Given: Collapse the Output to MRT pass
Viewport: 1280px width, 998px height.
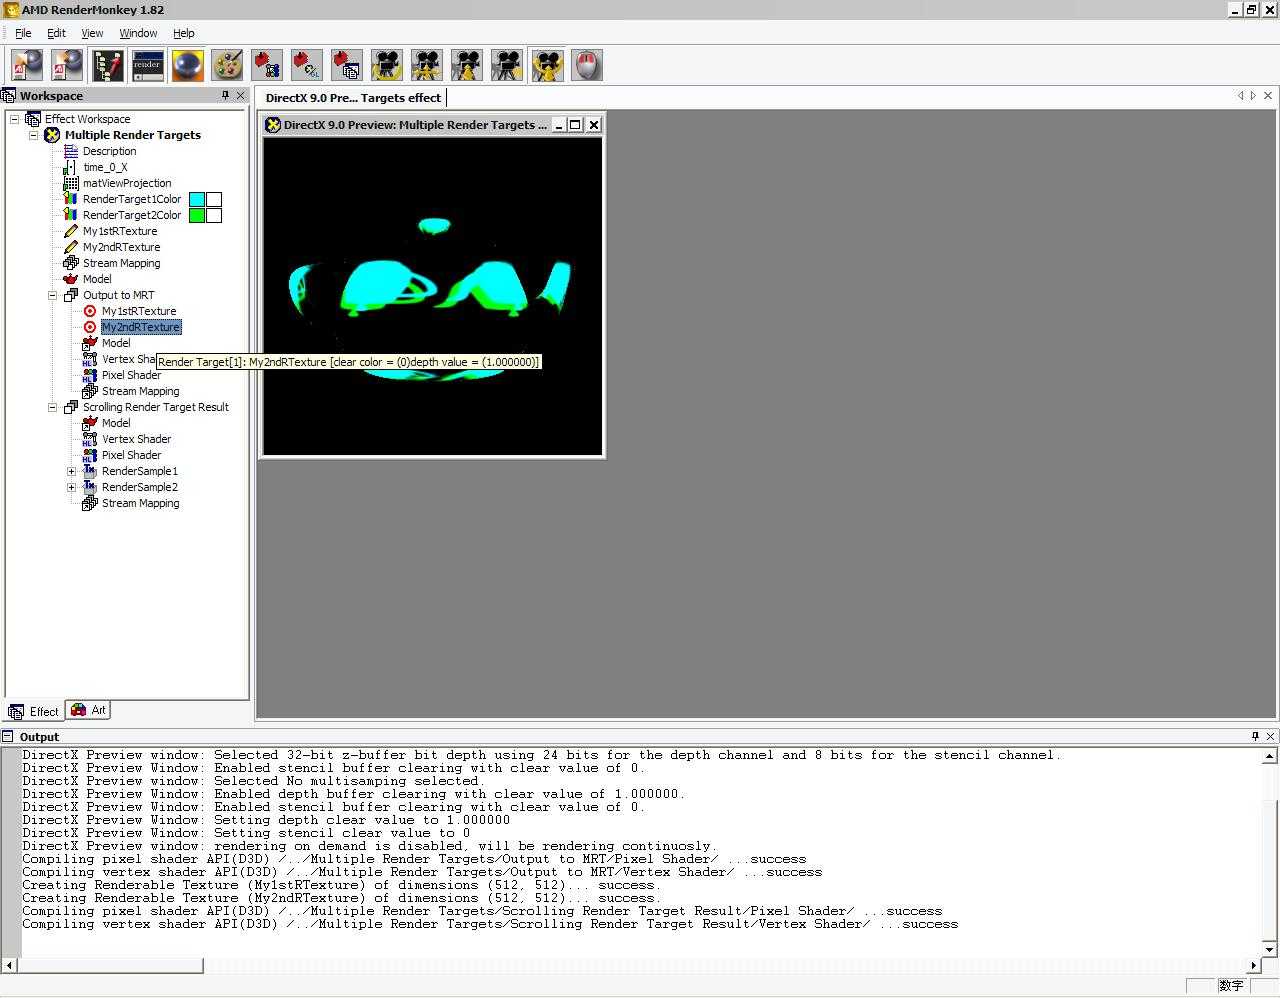Looking at the screenshot, I should pyautogui.click(x=53, y=295).
